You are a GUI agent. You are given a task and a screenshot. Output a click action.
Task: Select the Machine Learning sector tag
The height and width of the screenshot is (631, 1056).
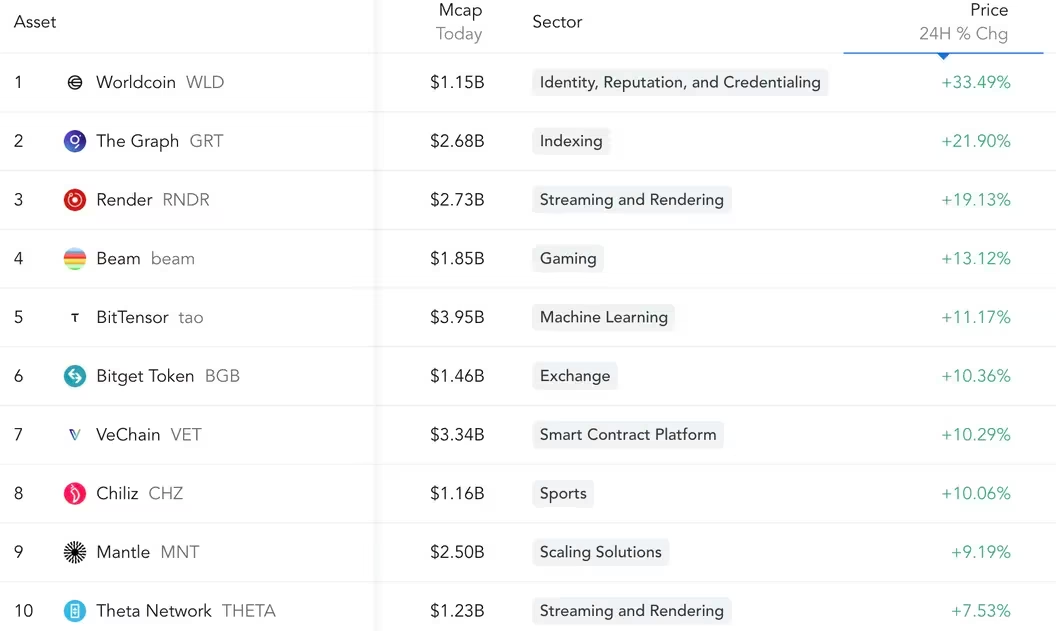click(603, 318)
